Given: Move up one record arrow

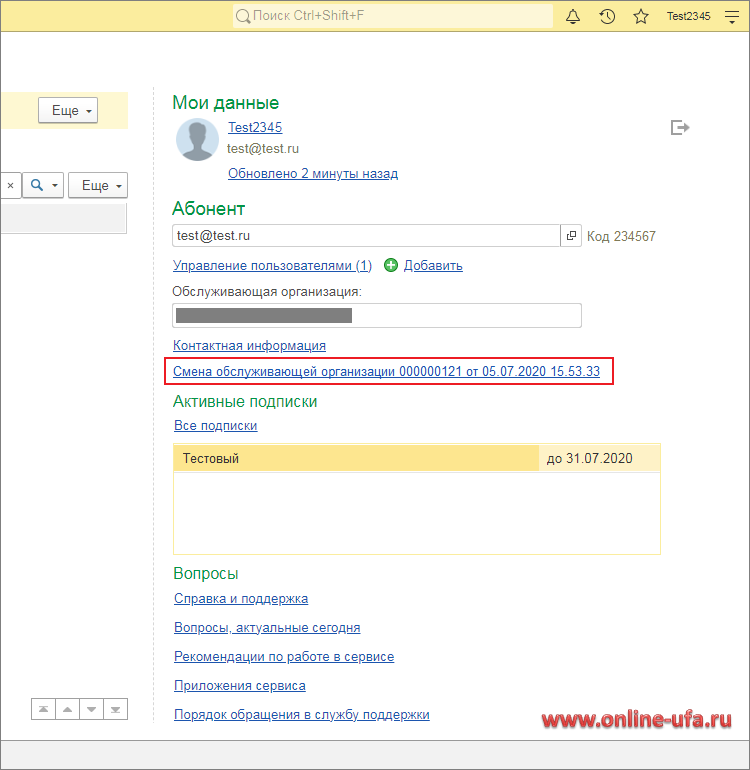Looking at the screenshot, I should pyautogui.click(x=67, y=709).
